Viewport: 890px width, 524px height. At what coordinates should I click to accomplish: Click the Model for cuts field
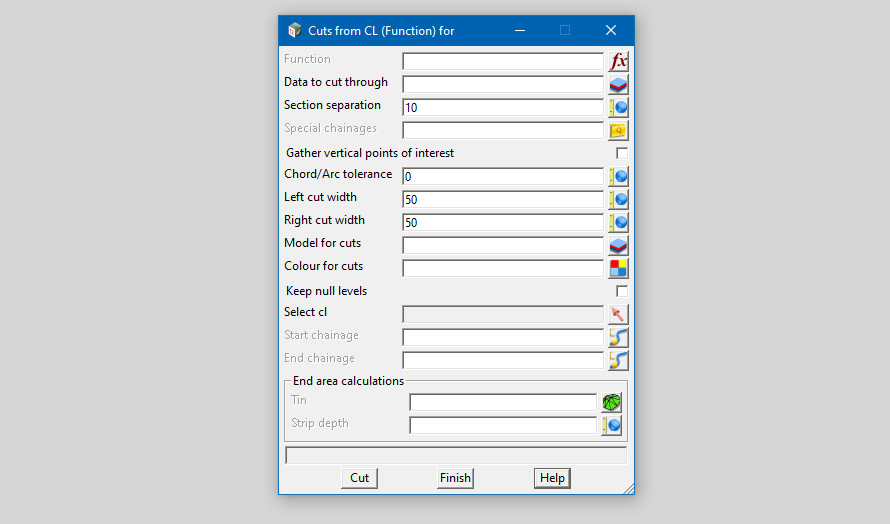[503, 245]
